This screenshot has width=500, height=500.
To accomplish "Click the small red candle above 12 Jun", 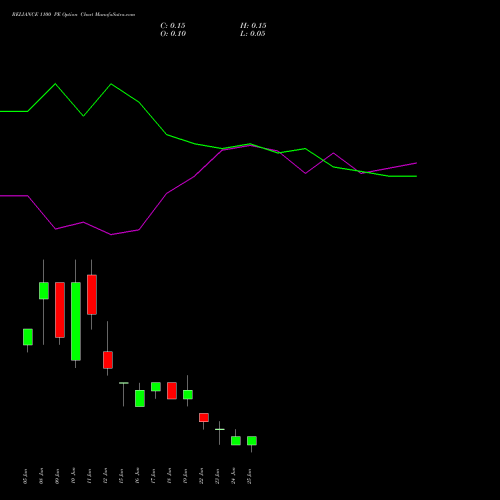I will pos(108,360).
